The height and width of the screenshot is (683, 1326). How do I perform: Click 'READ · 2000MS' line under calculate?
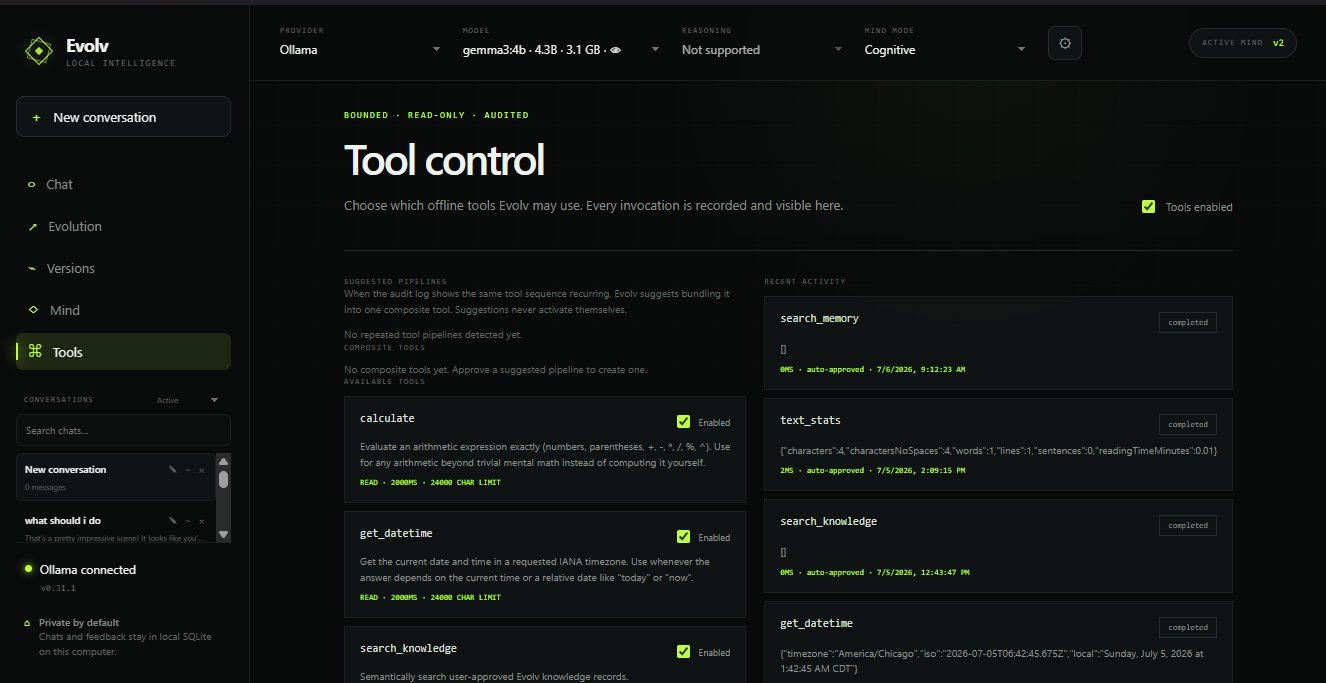(430, 483)
